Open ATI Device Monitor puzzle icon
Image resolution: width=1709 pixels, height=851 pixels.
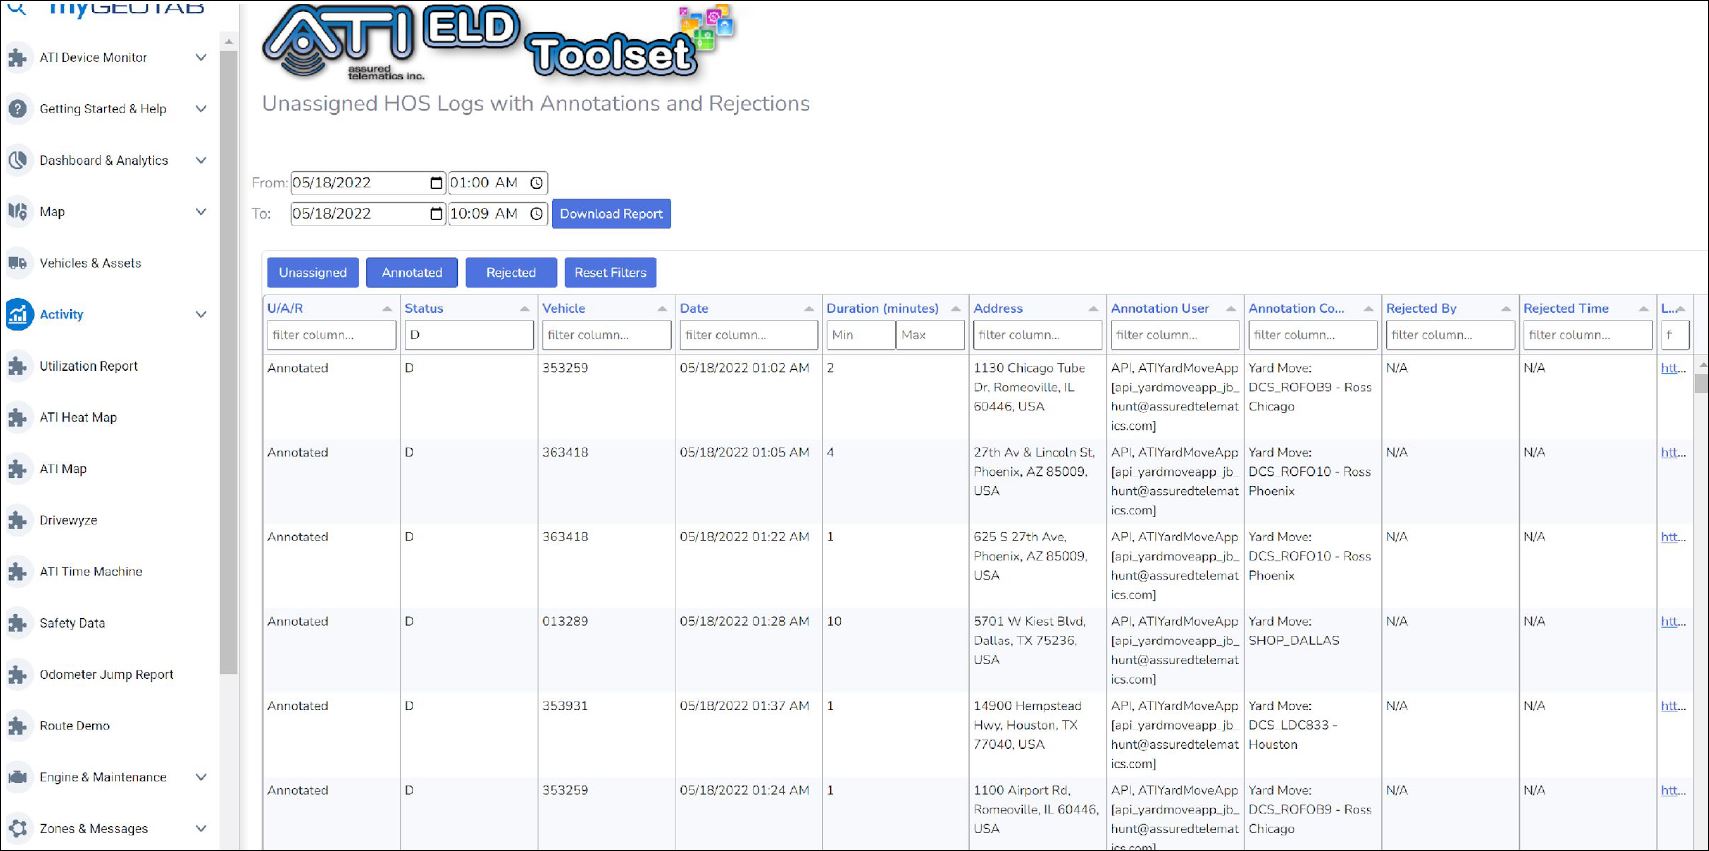pos(17,58)
